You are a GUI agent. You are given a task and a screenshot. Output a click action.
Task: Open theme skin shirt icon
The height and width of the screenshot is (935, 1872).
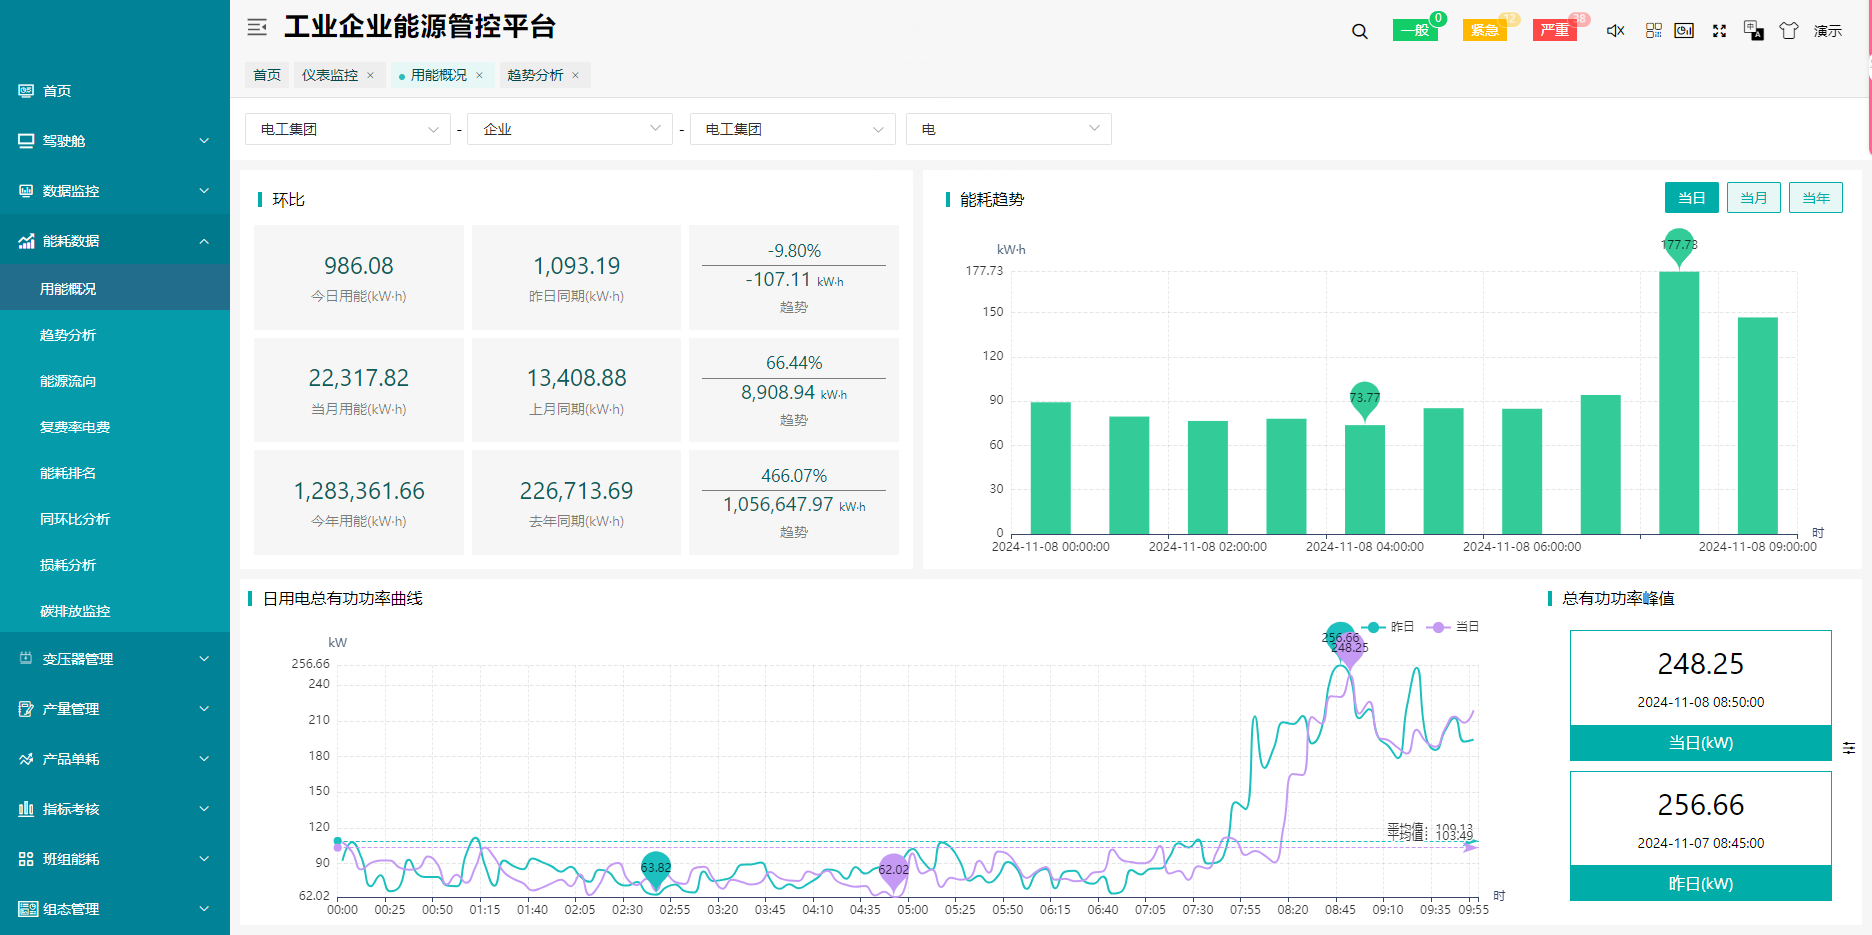1789,31
